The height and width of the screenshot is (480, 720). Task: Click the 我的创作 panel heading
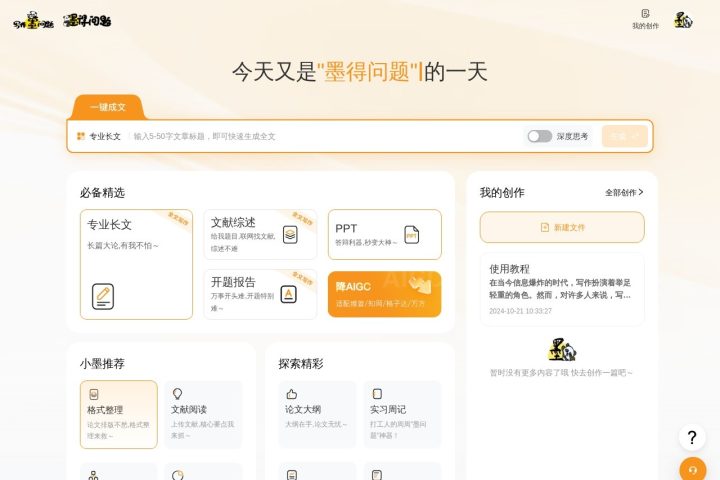pos(502,192)
